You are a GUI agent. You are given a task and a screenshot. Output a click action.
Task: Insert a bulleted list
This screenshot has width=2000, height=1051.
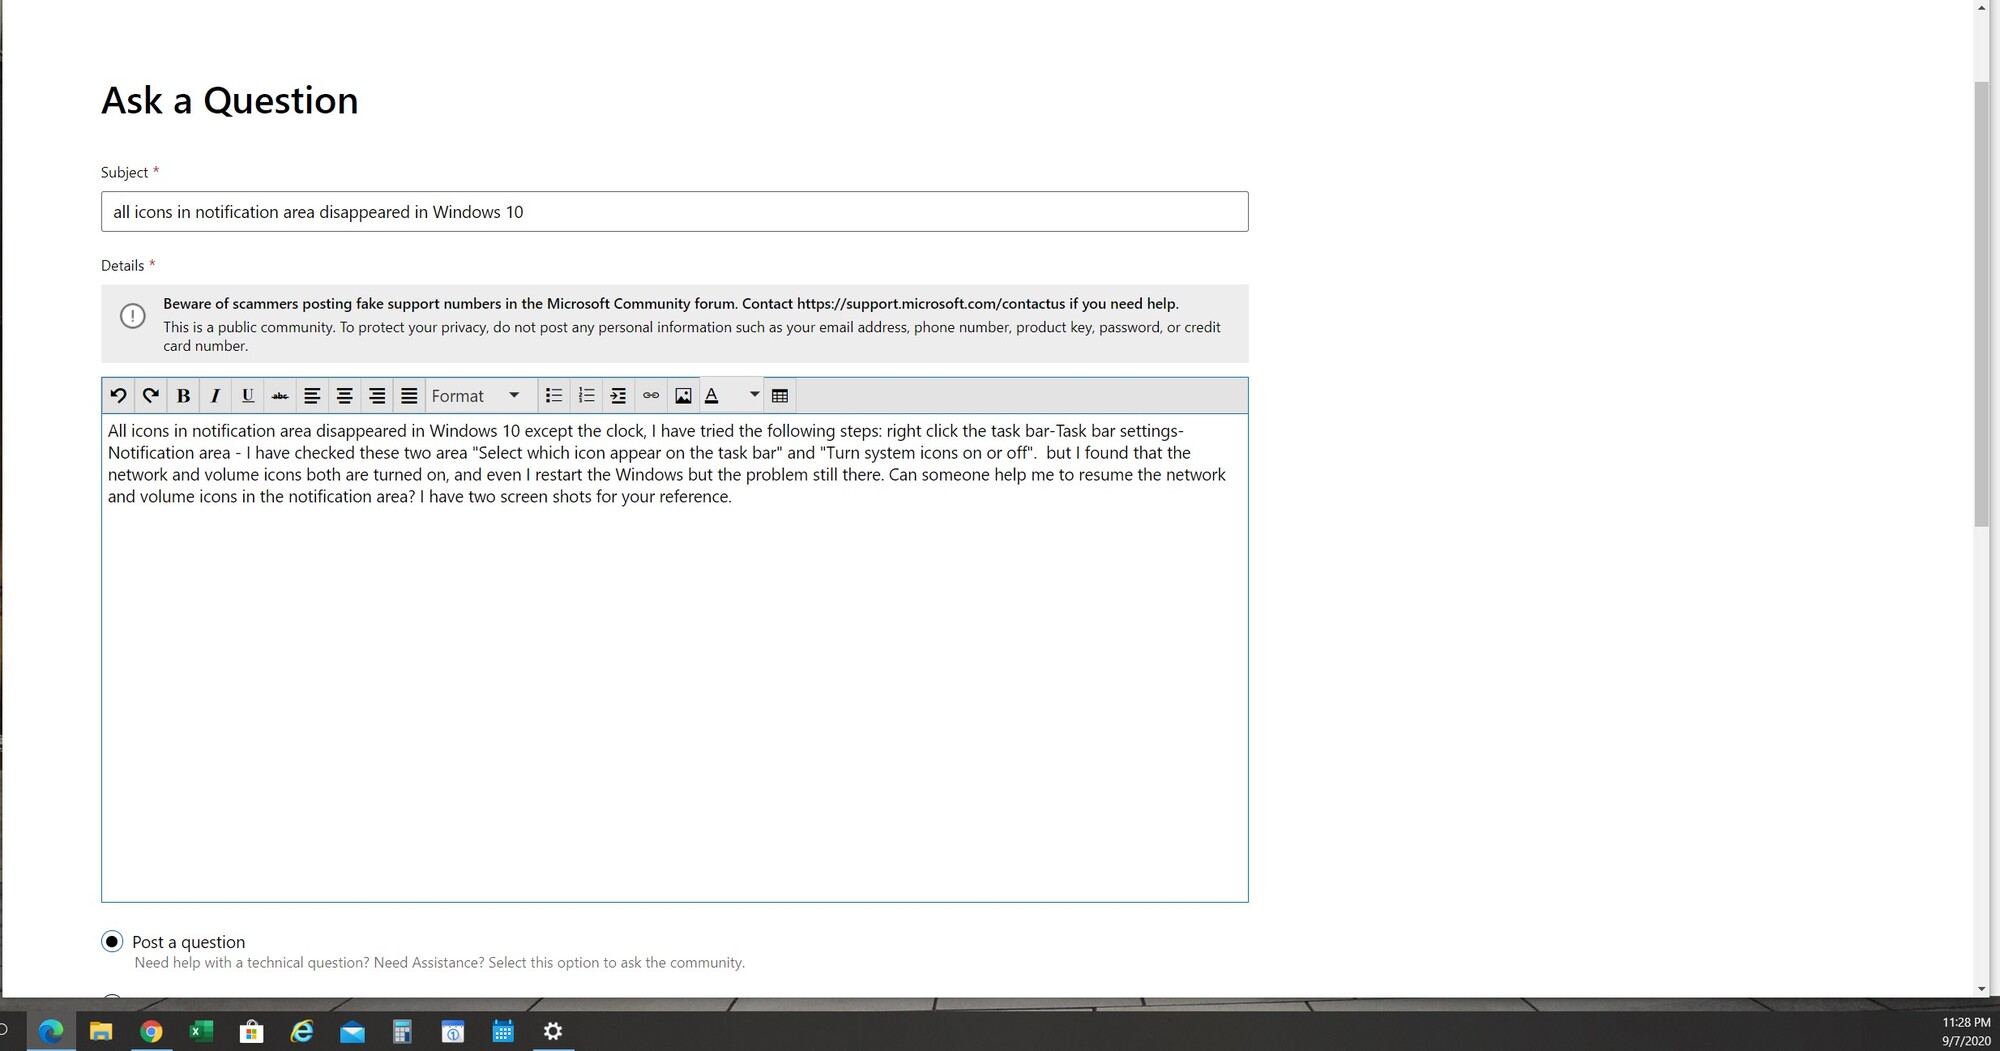click(x=554, y=396)
